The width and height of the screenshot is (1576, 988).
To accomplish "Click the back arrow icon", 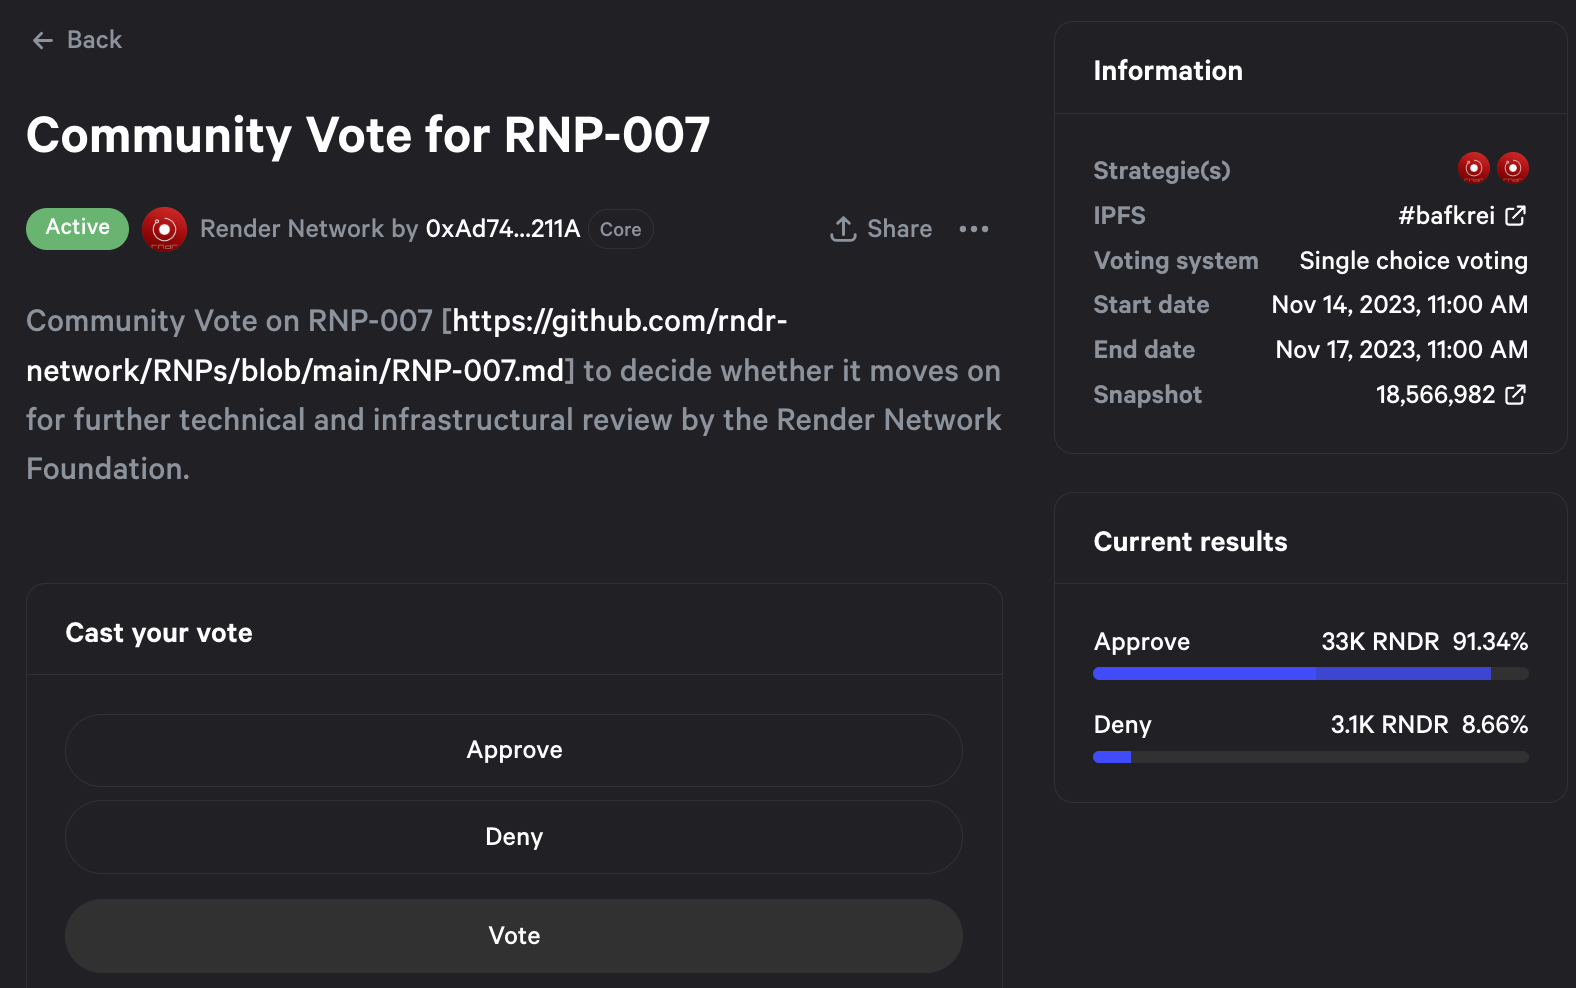I will [x=42, y=40].
